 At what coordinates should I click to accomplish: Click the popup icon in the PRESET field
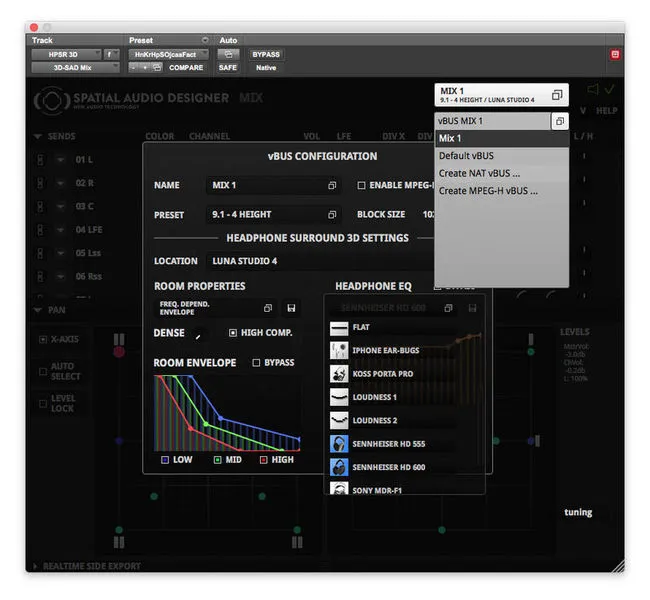click(332, 215)
